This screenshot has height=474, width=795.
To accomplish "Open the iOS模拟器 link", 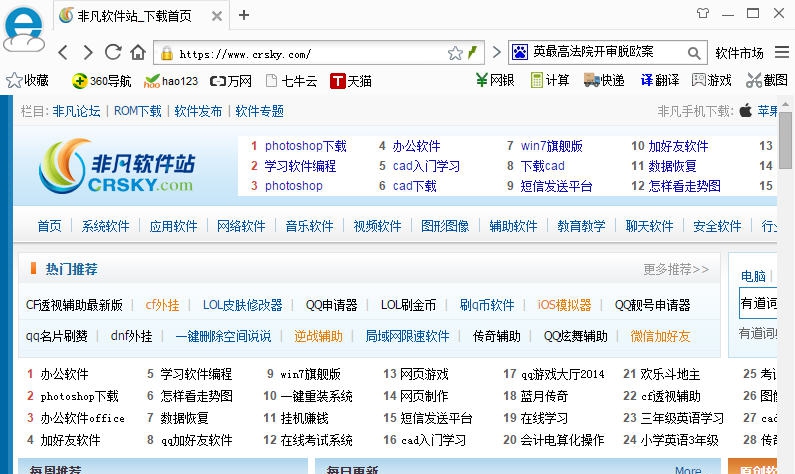I will click(564, 305).
